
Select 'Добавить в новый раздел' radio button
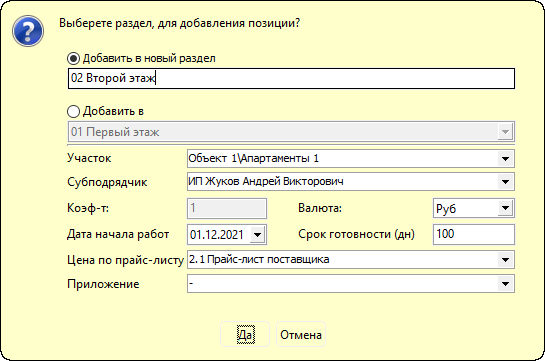click(x=73, y=58)
